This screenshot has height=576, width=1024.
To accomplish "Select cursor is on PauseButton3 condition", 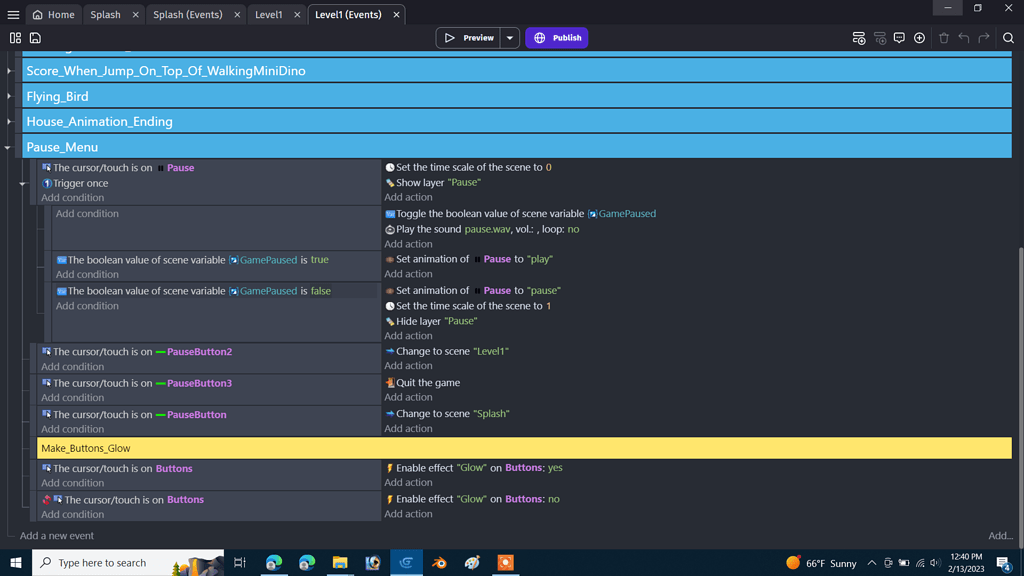I will pos(136,383).
